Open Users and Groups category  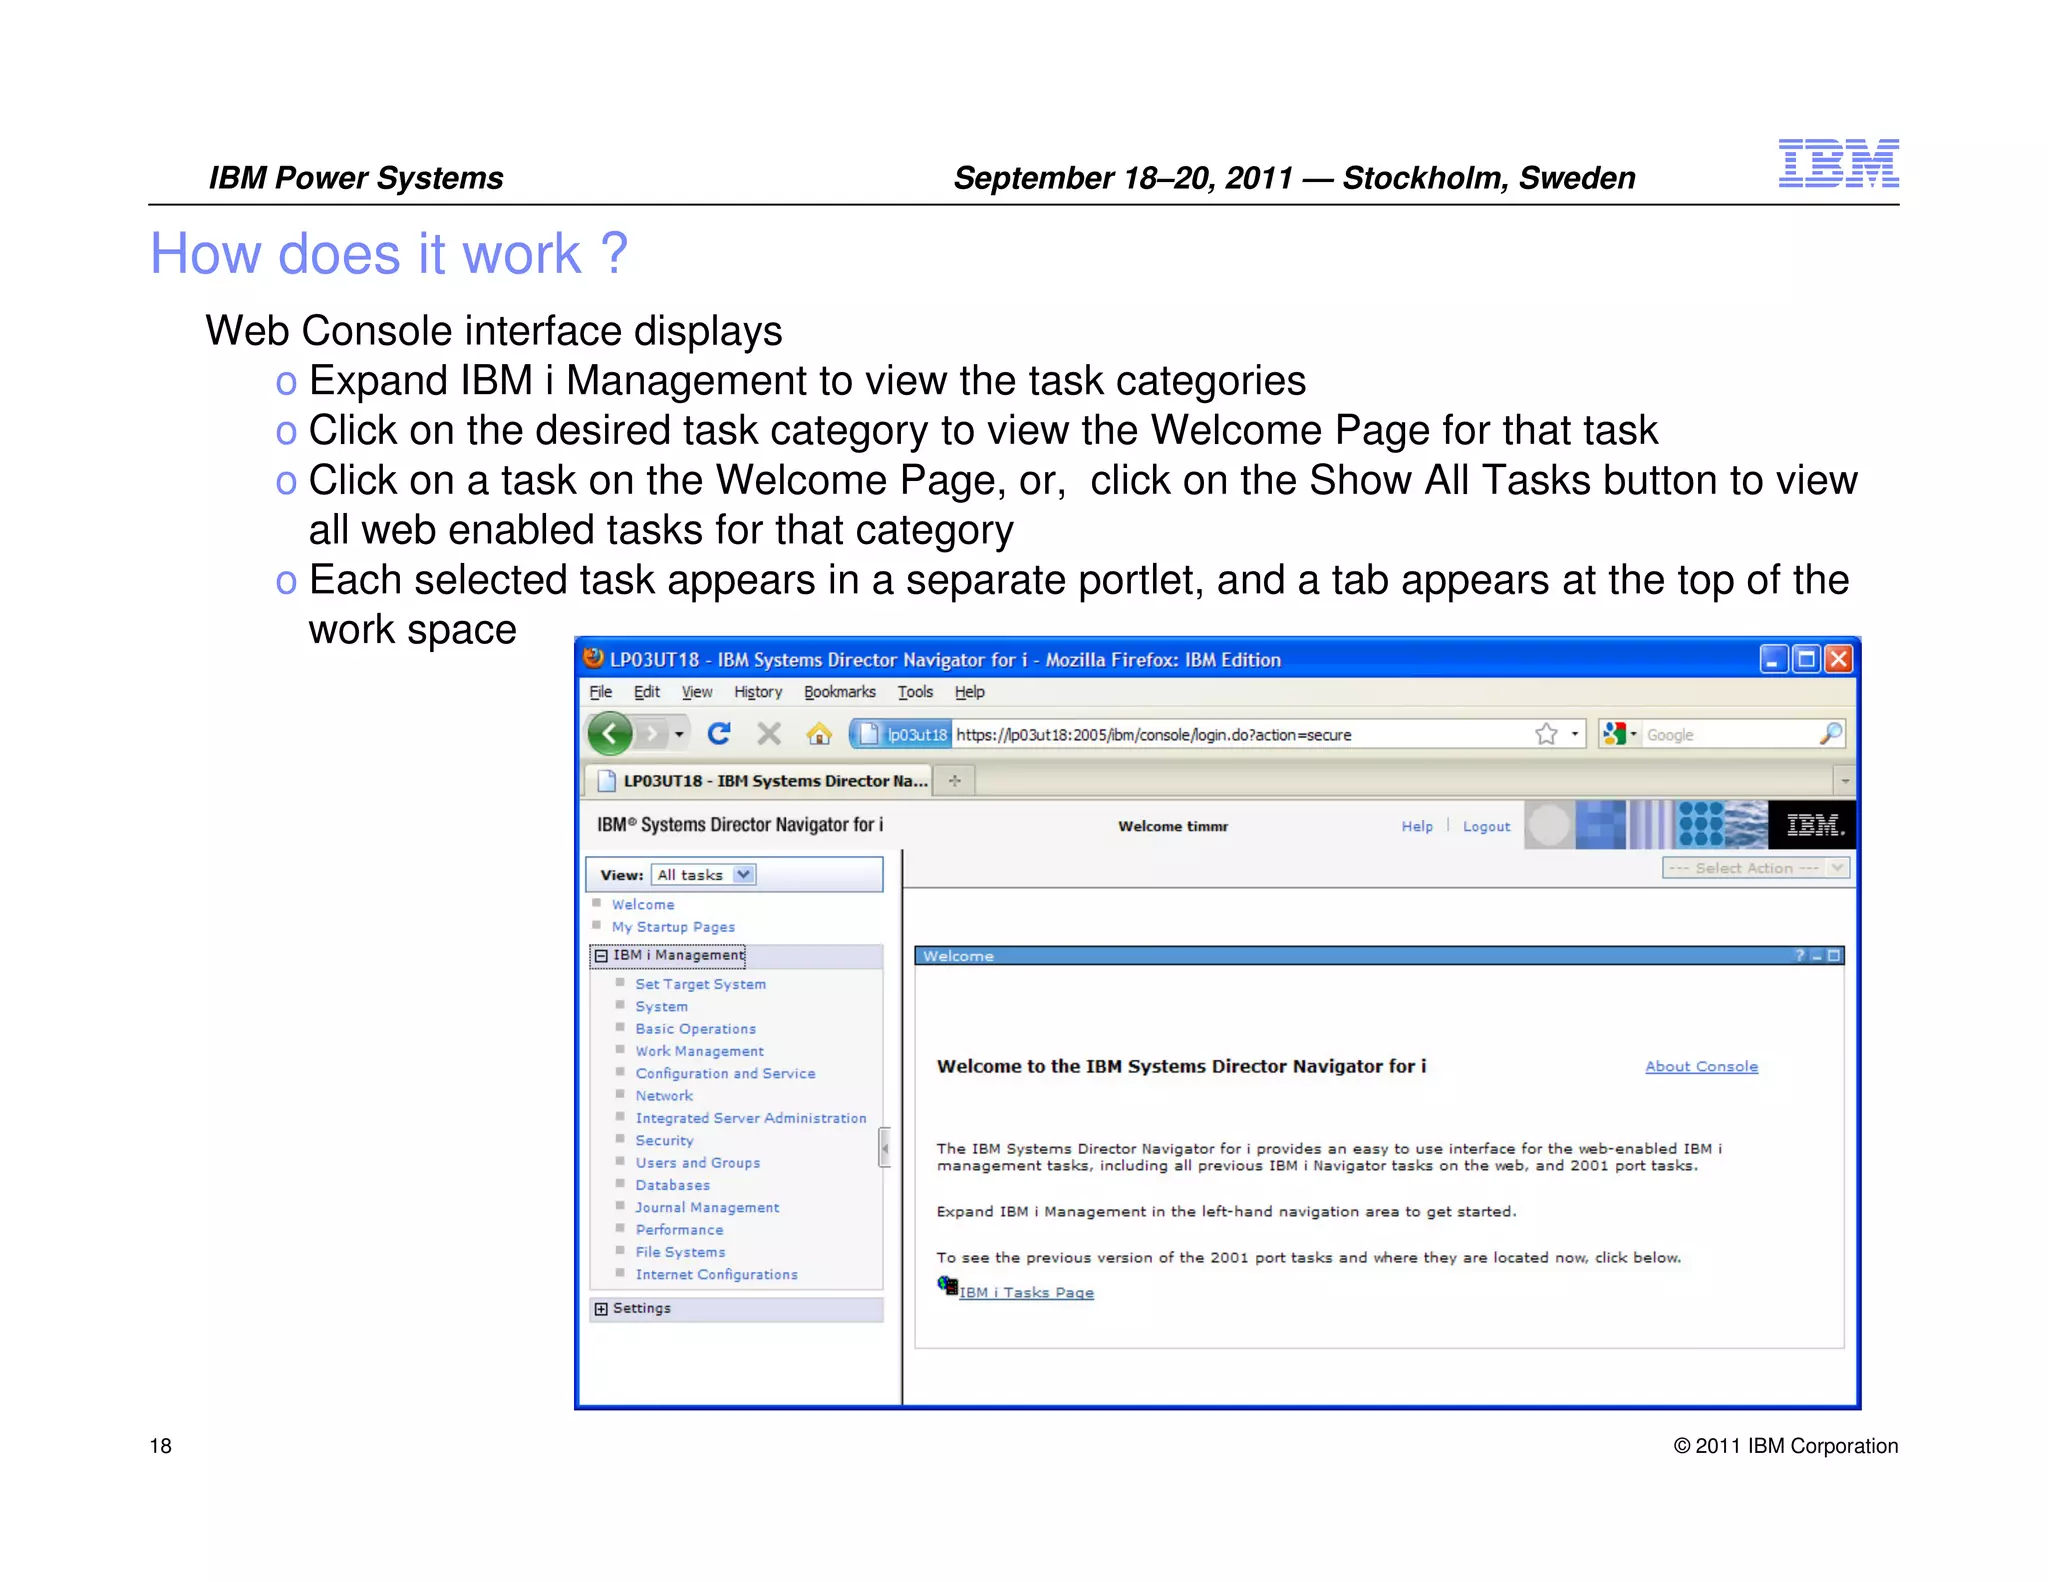697,1162
